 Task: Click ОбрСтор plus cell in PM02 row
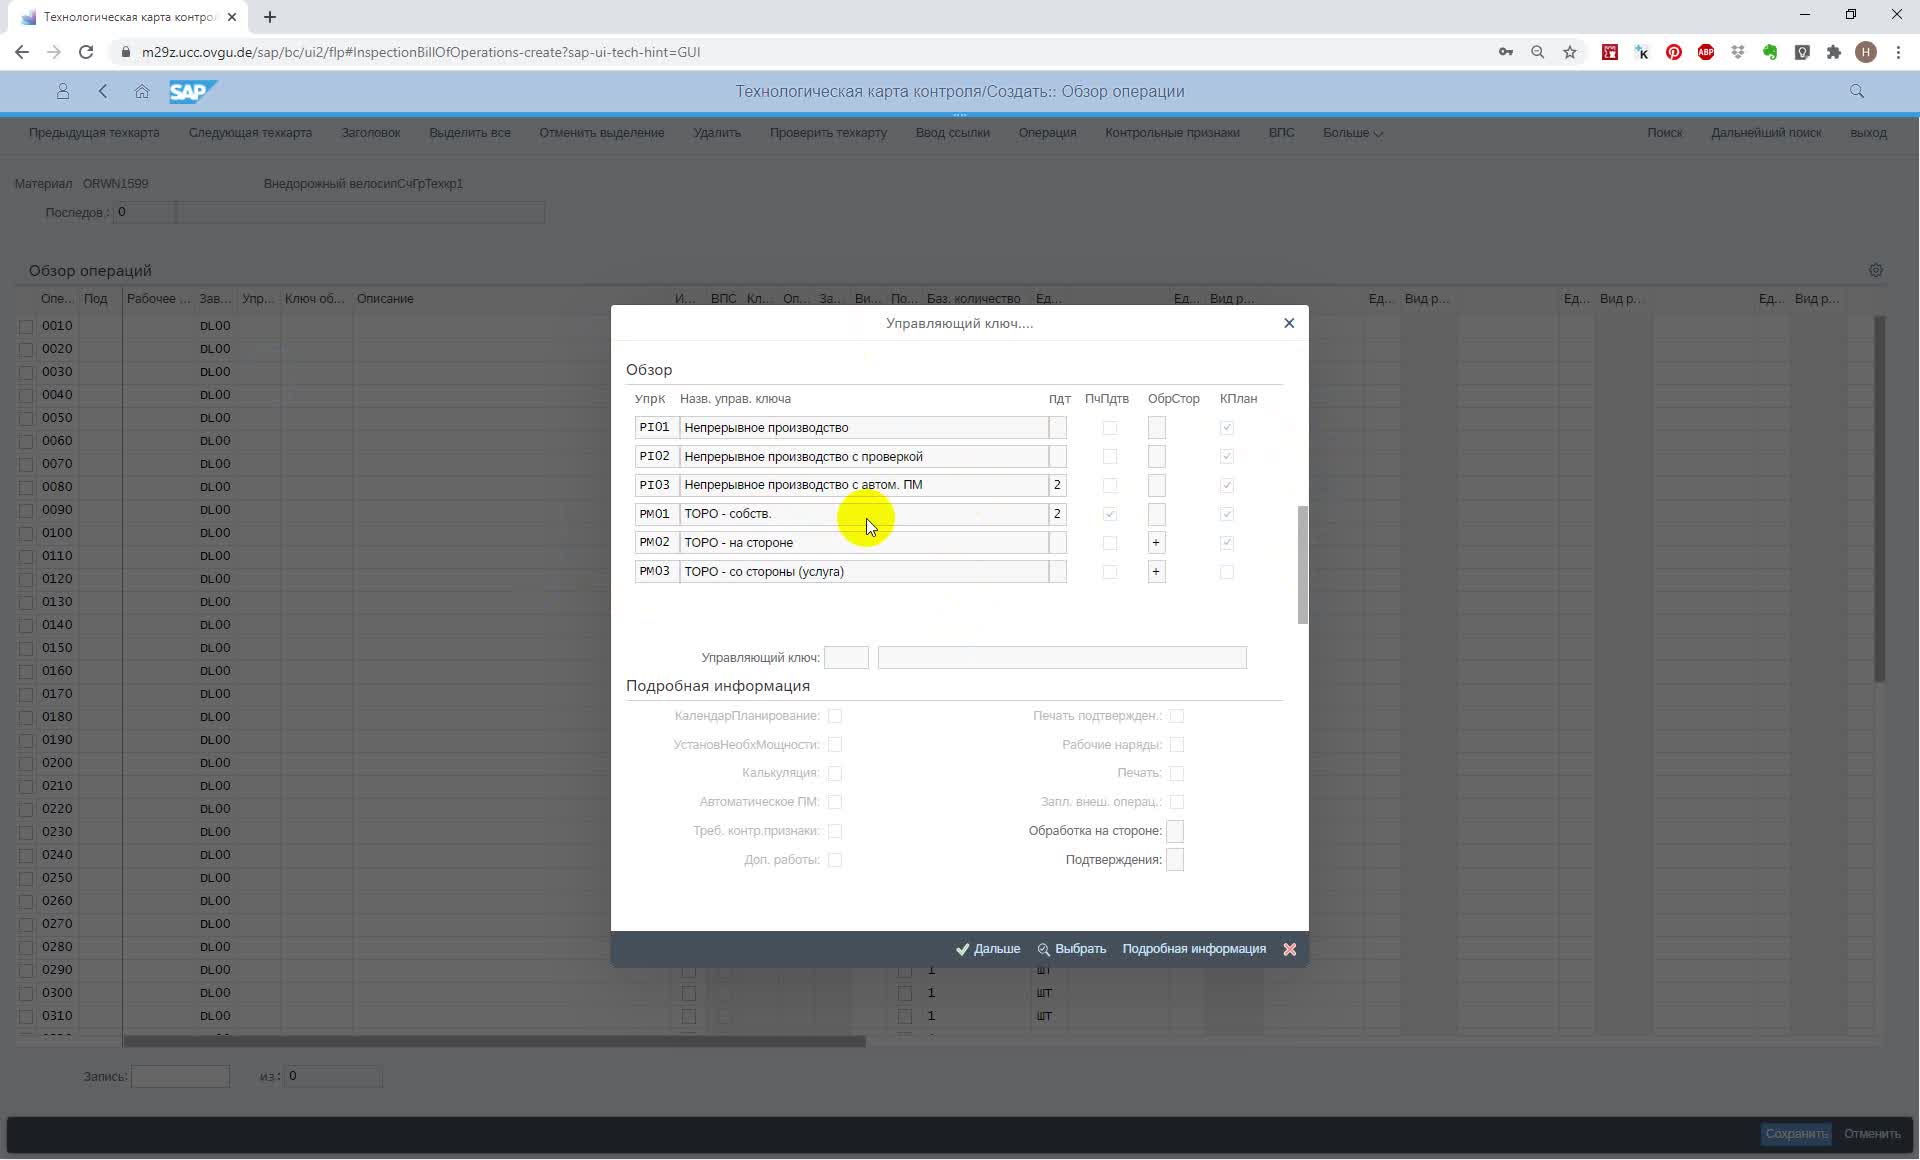point(1156,543)
